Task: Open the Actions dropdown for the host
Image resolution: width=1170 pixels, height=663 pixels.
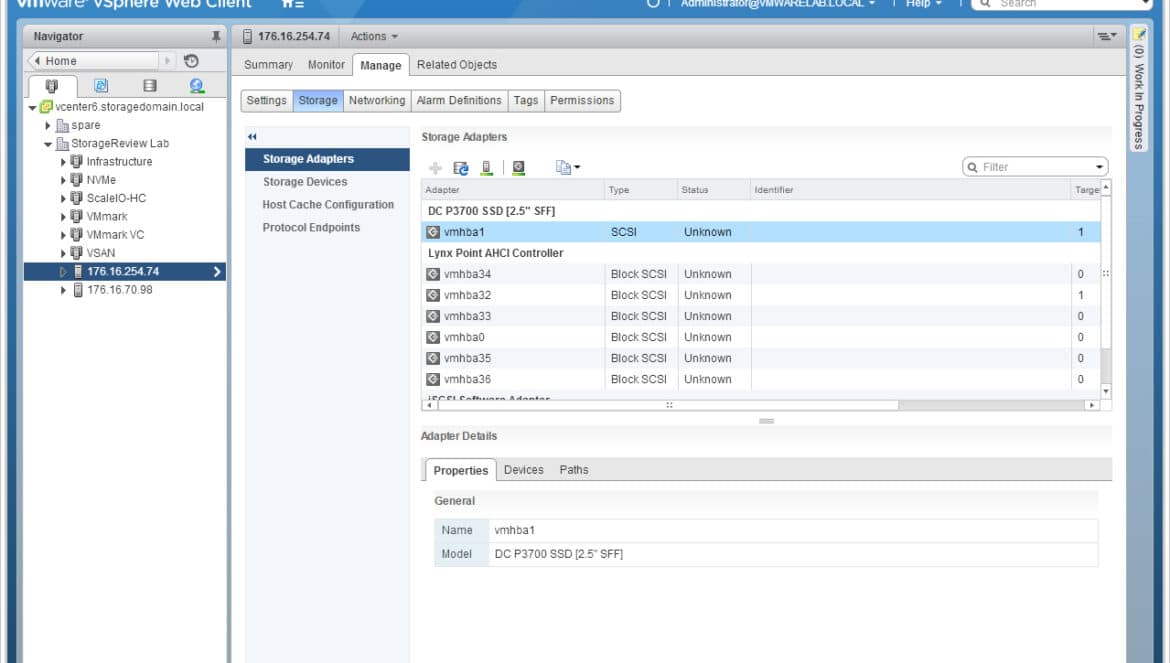Action: [374, 36]
